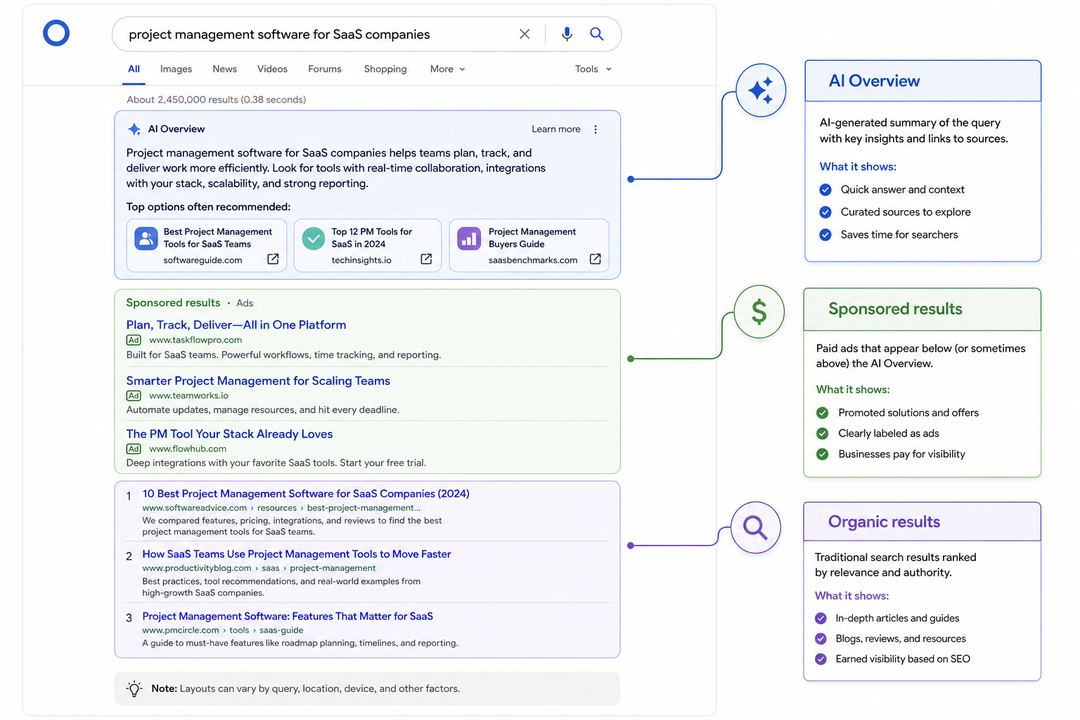This screenshot has width=1080, height=720.
Task: Open Best Project Management Tools for SaaS Teams card
Action: pos(207,245)
